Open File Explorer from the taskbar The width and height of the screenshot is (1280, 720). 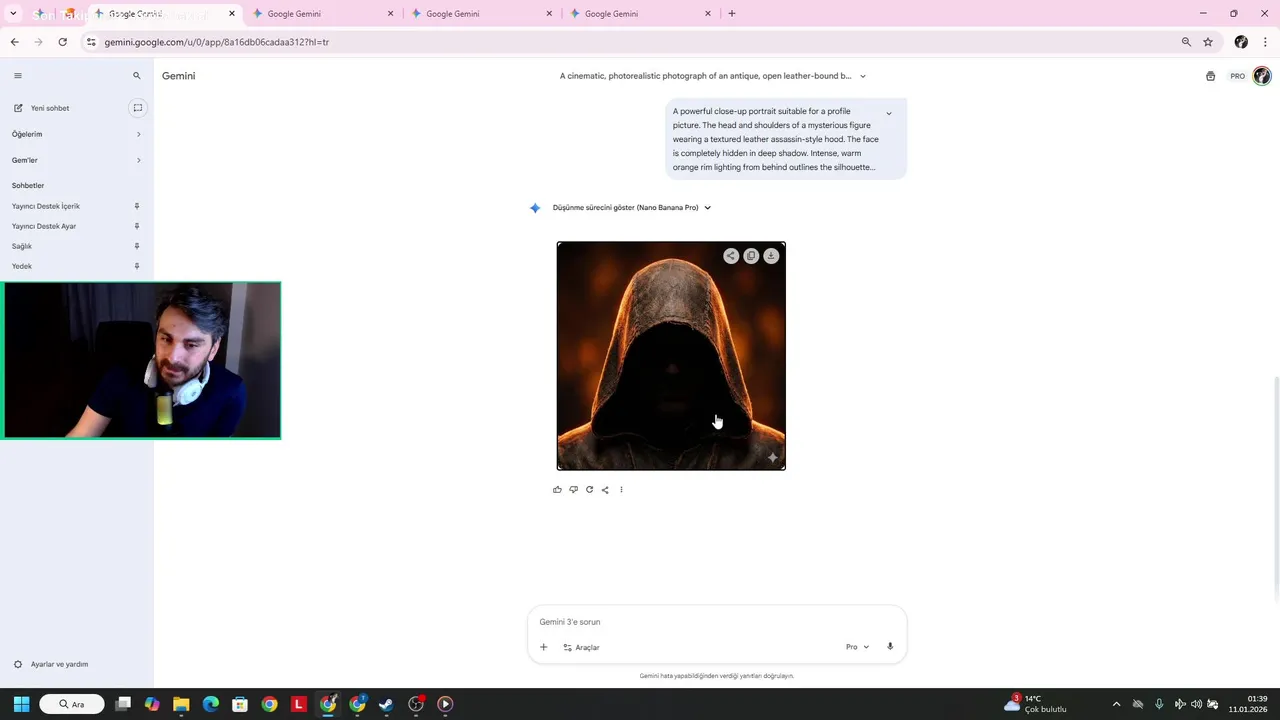point(181,704)
